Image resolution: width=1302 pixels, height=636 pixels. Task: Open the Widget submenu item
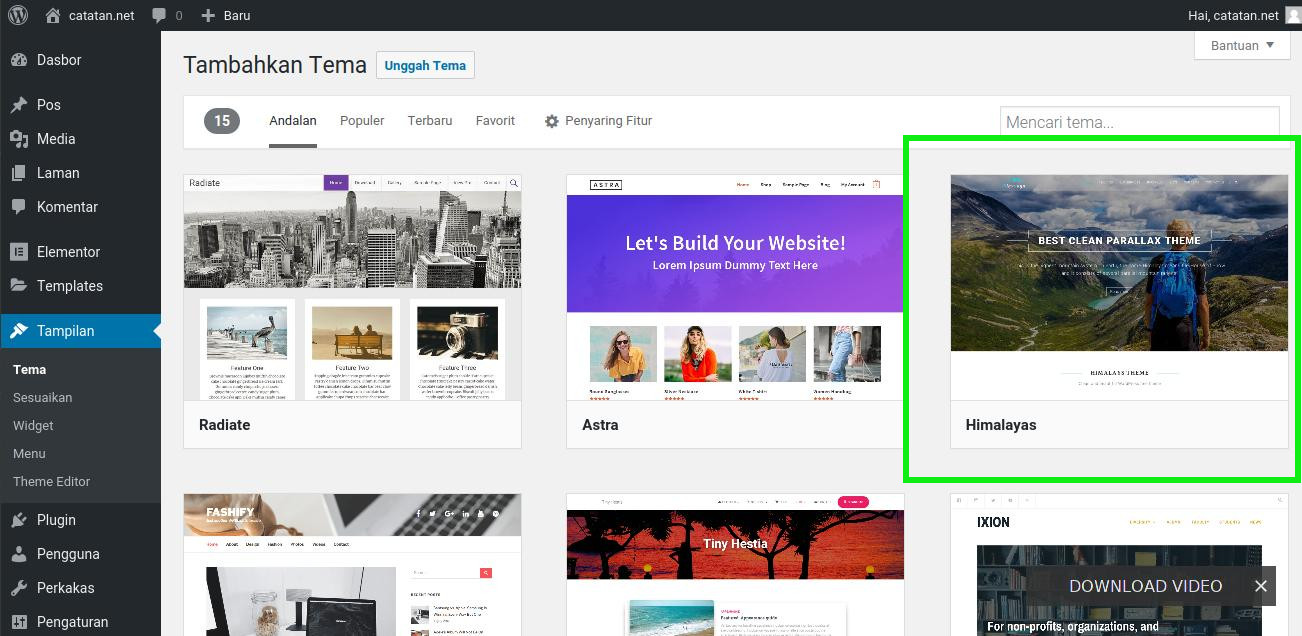33,426
